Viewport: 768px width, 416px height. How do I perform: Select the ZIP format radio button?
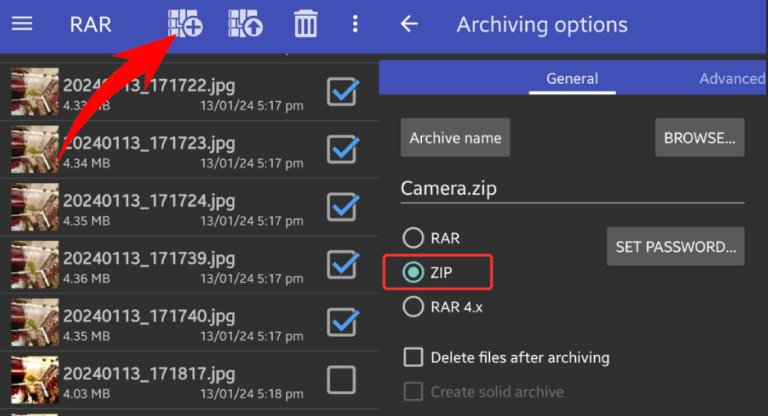[413, 272]
